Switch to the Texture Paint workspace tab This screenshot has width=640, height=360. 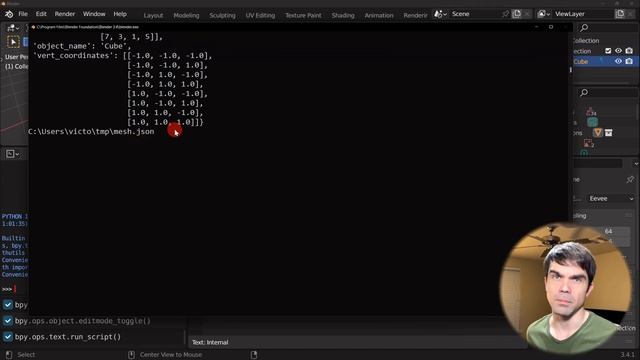(x=303, y=15)
